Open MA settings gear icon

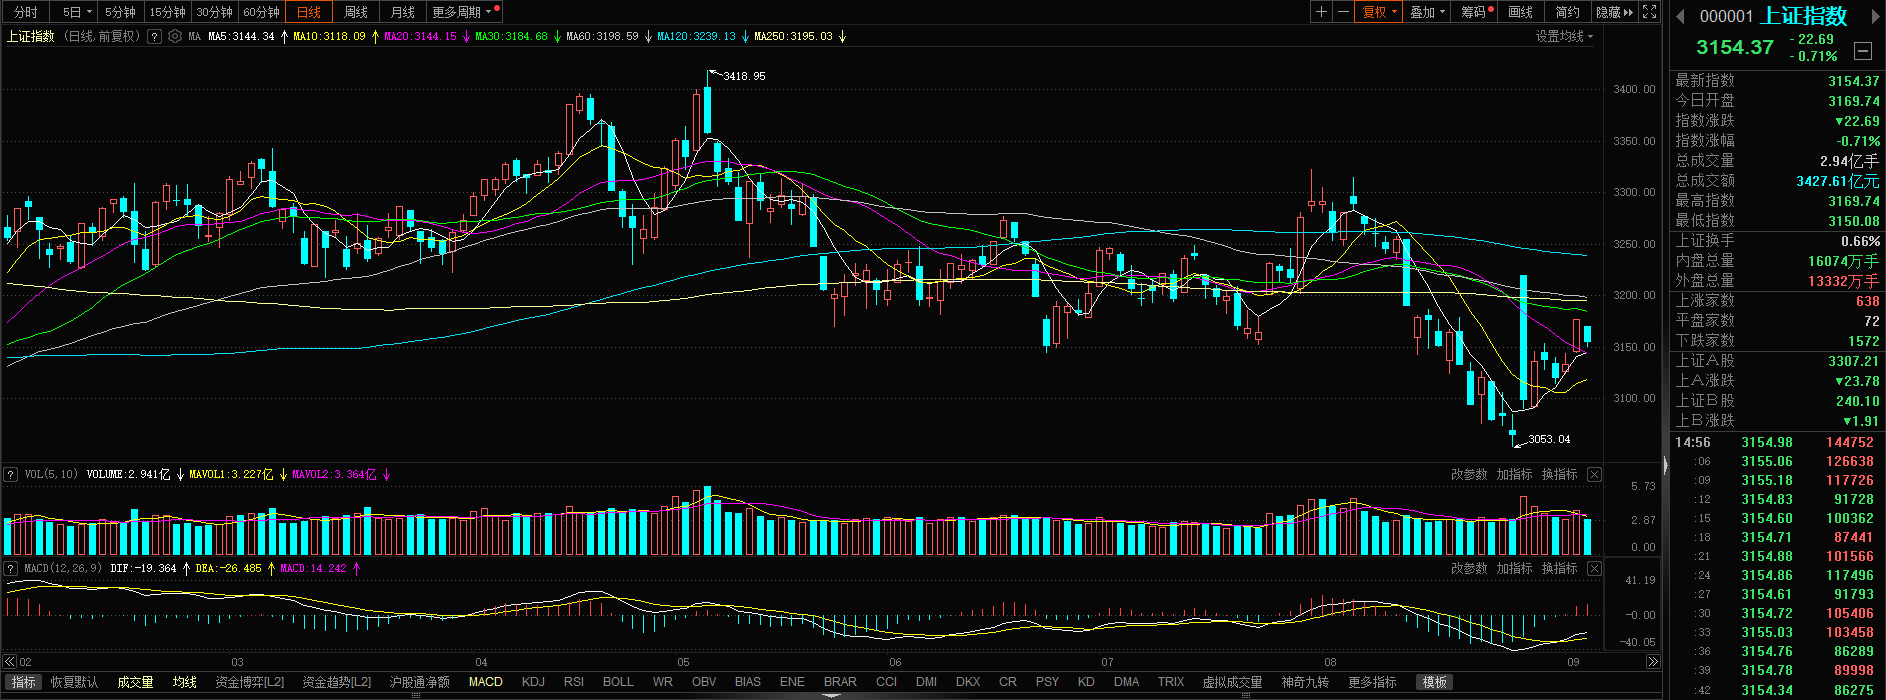(175, 36)
